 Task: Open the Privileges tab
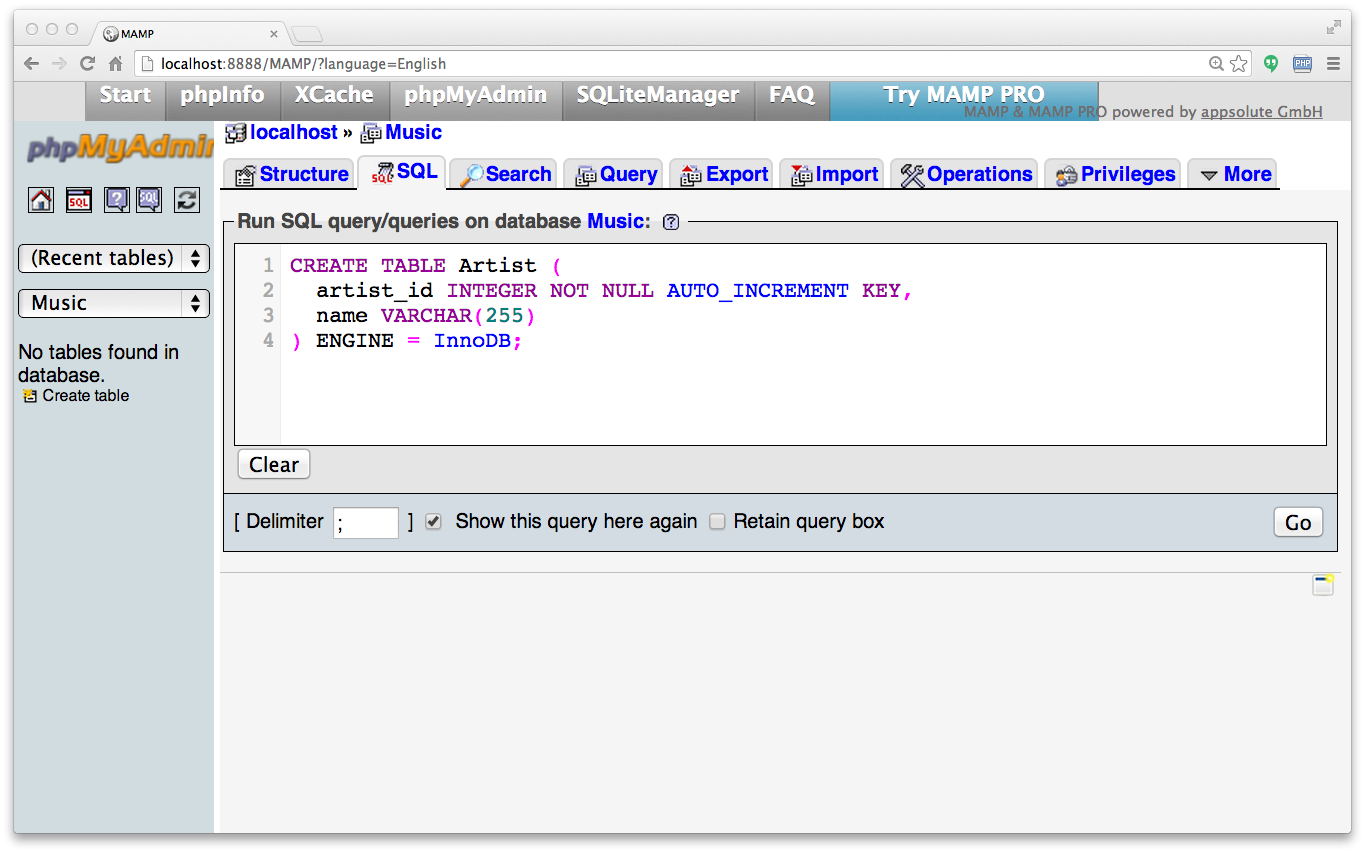pyautogui.click(x=1114, y=174)
